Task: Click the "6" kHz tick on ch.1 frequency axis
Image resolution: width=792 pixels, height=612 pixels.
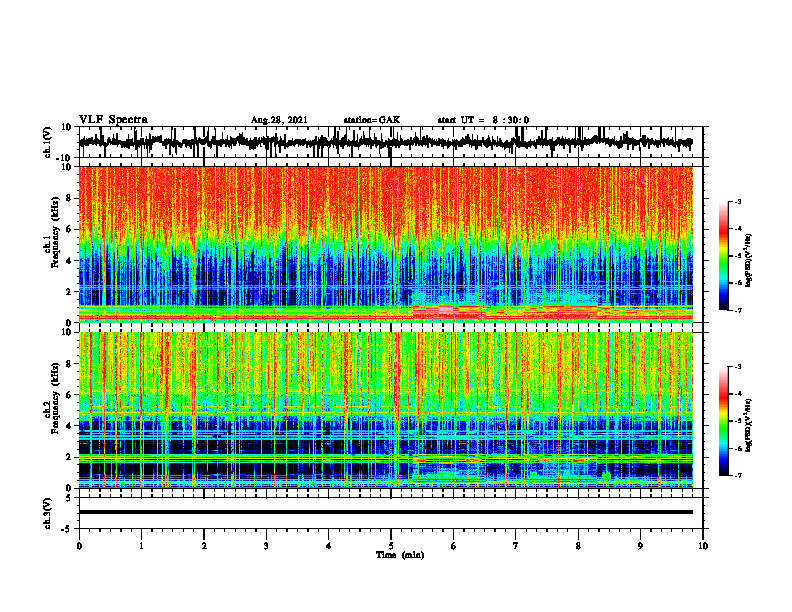Action: click(70, 229)
